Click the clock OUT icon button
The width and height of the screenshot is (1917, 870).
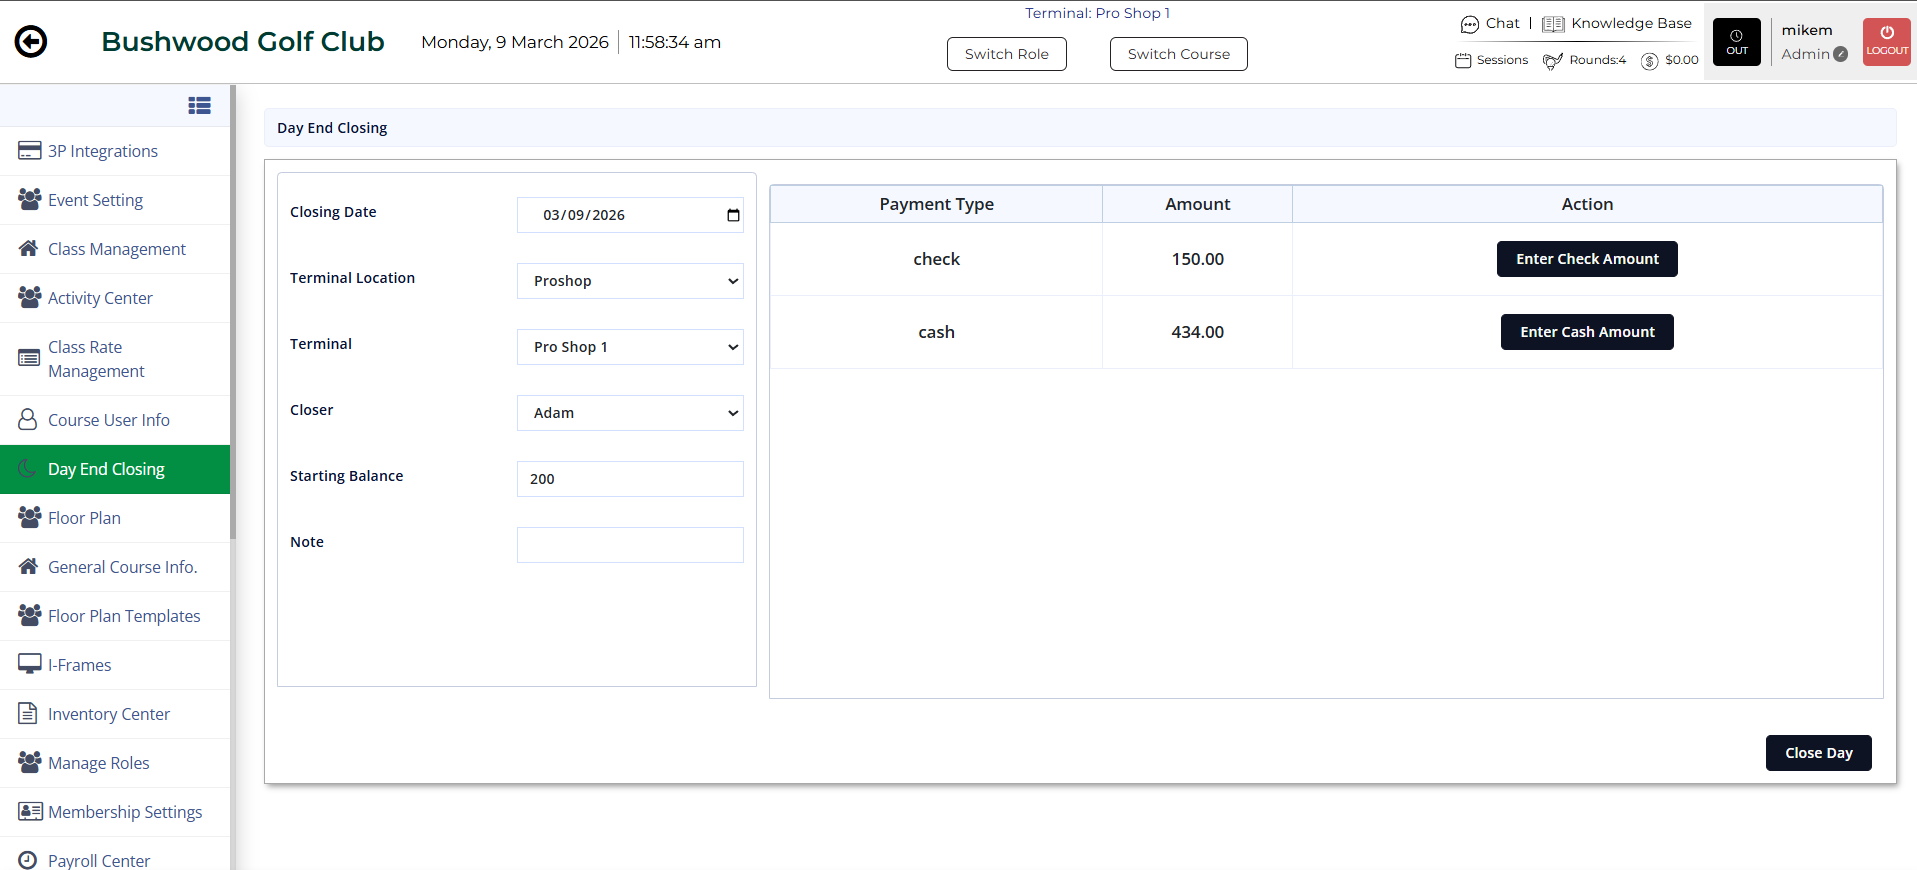click(1736, 42)
